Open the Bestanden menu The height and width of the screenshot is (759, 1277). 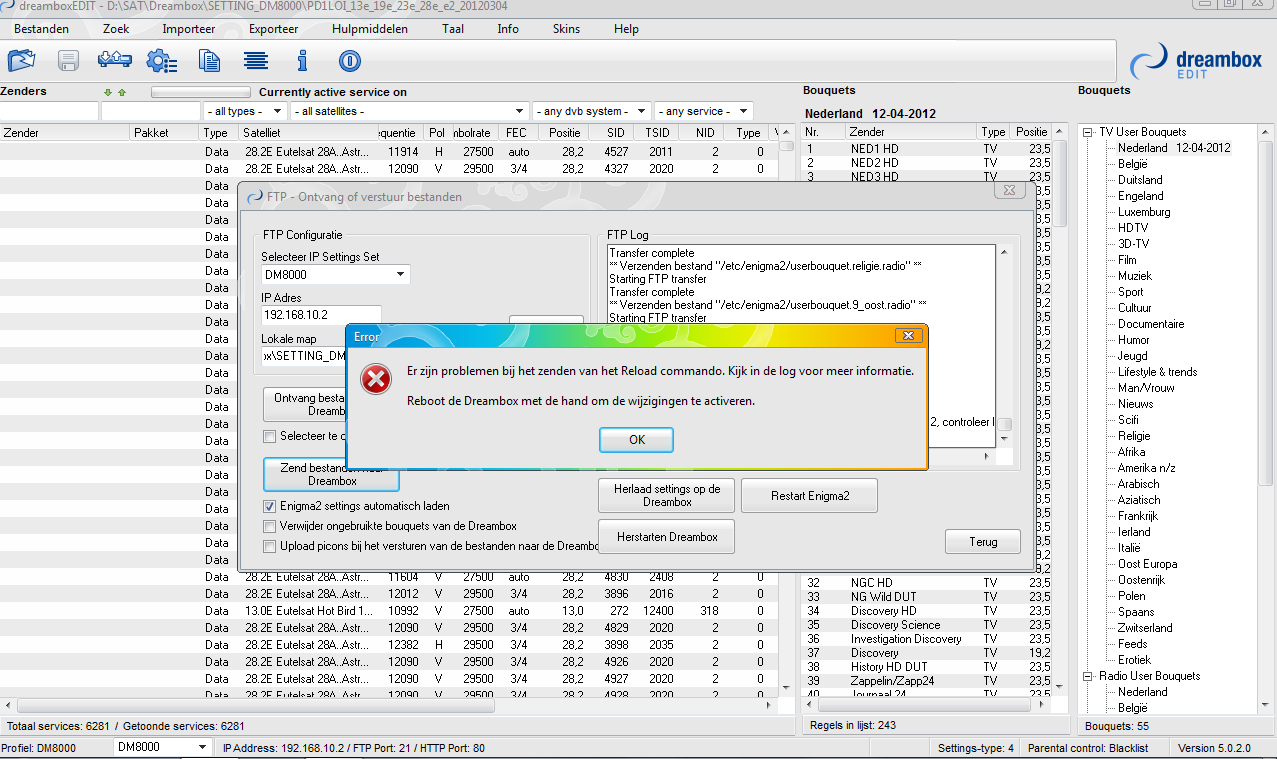pyautogui.click(x=41, y=29)
